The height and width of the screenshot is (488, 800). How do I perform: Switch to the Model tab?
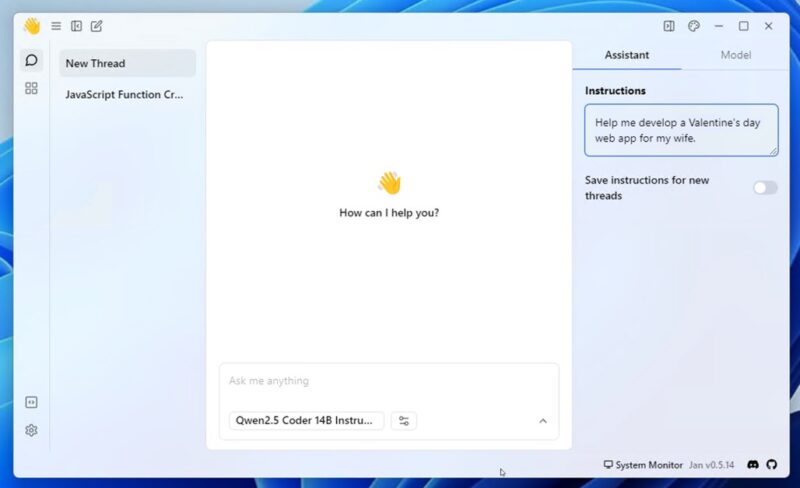(x=736, y=55)
